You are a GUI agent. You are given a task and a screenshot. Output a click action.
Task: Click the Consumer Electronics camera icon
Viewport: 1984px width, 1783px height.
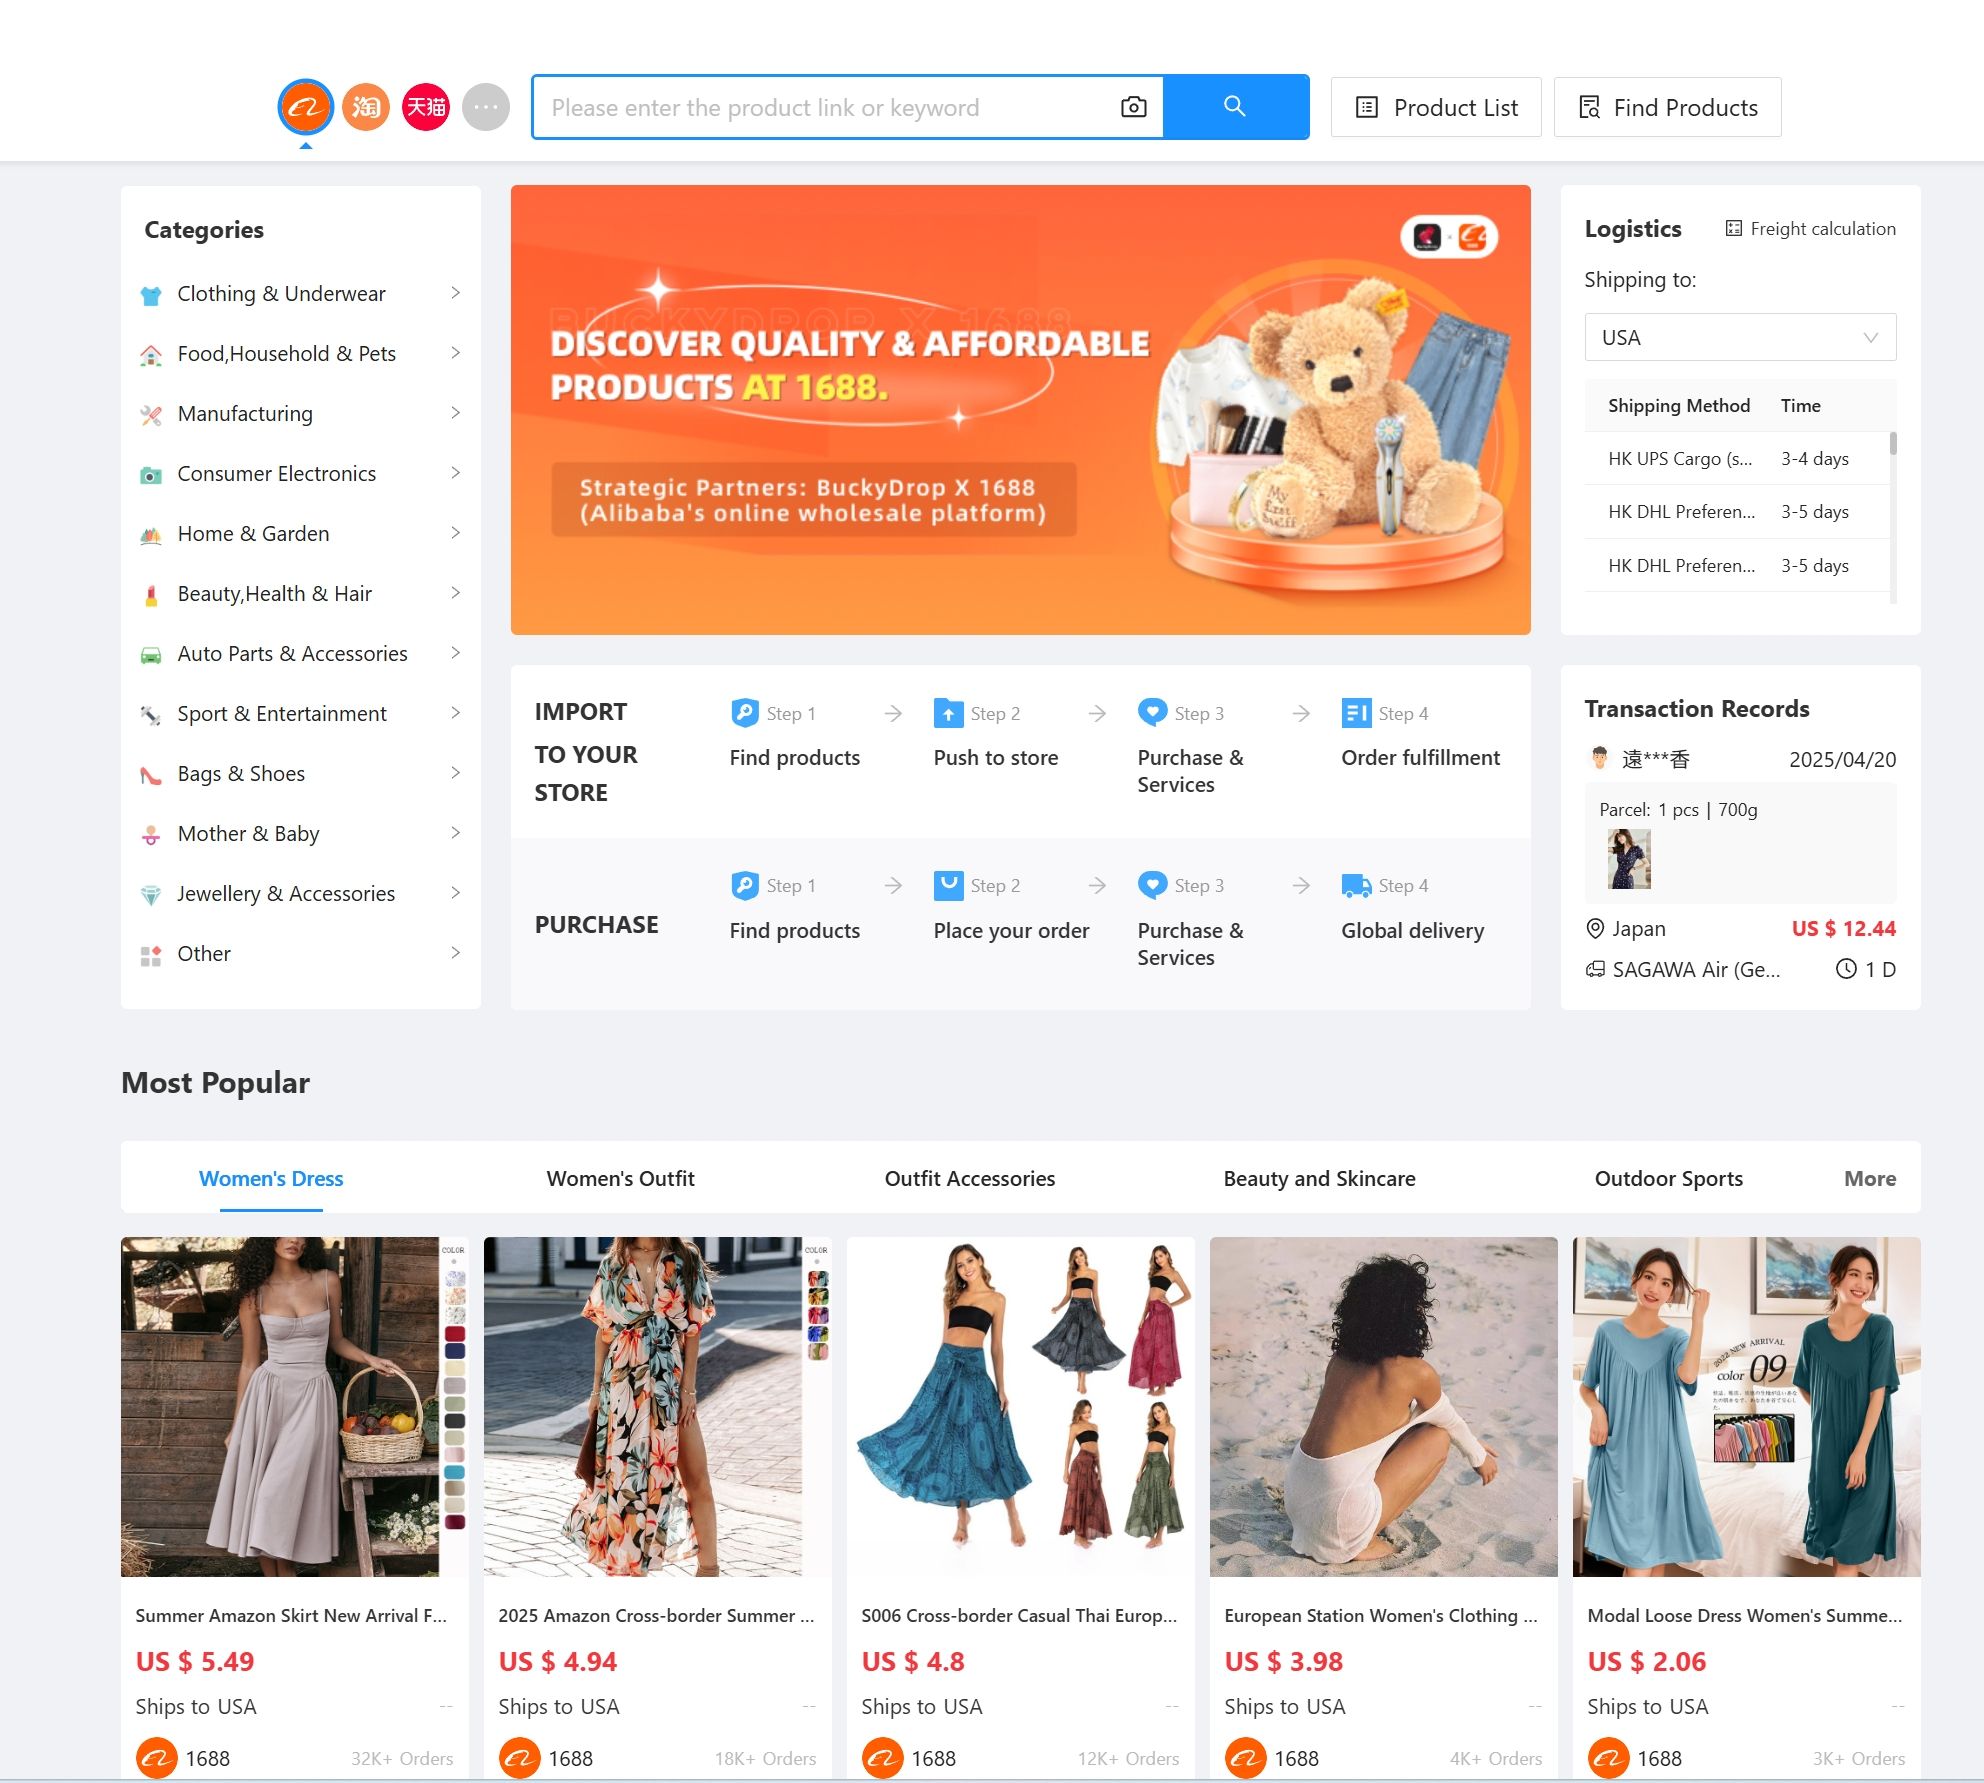coord(151,475)
